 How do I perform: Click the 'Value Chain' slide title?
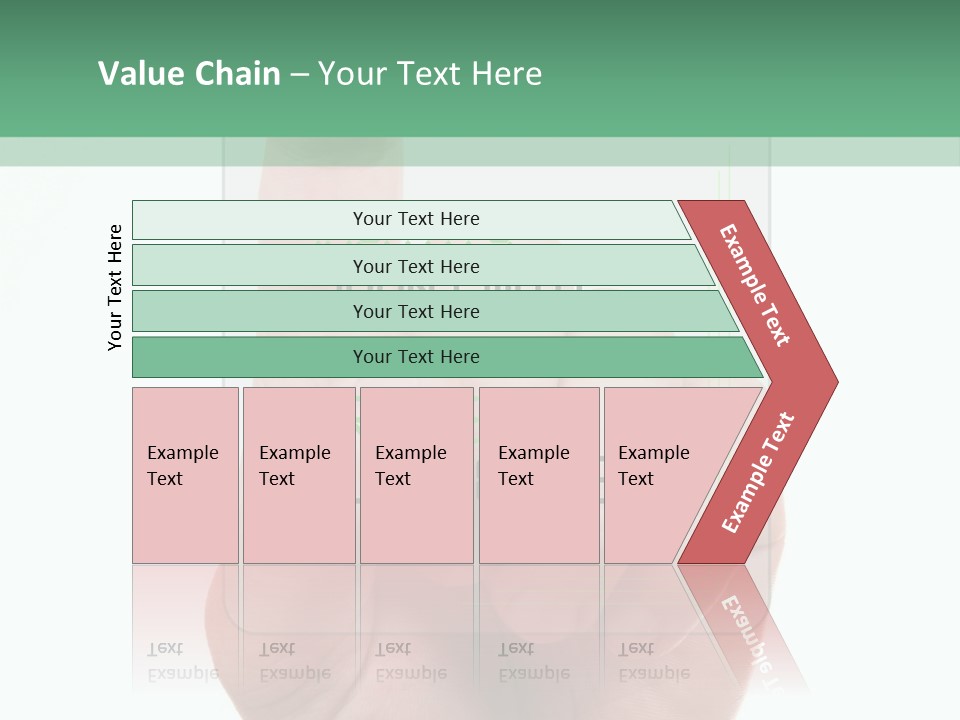(190, 74)
